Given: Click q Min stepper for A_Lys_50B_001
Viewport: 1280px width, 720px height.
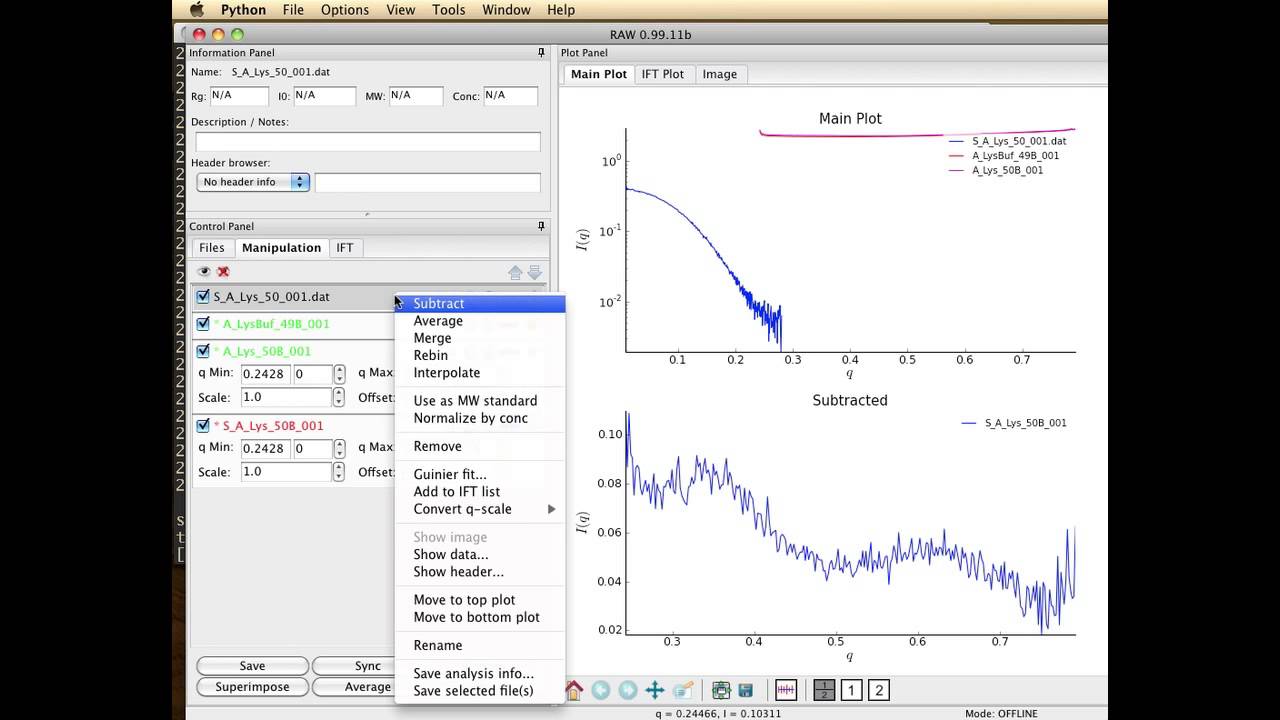Looking at the screenshot, I should tap(339, 374).
